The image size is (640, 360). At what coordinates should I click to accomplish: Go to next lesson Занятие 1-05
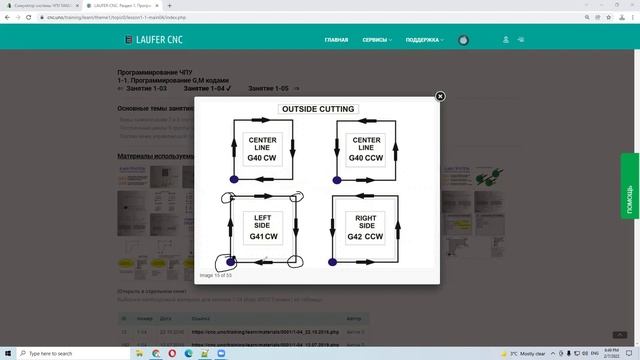click(268, 88)
